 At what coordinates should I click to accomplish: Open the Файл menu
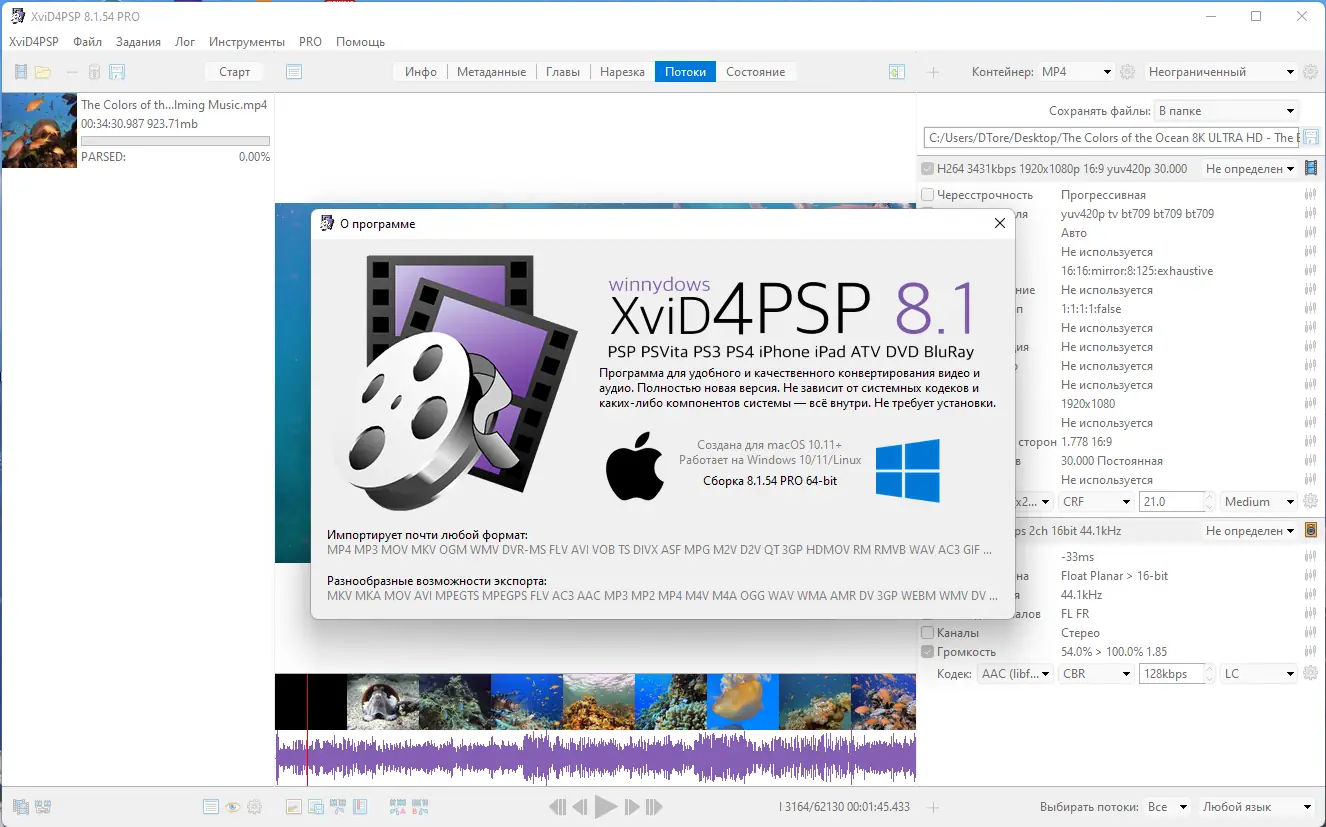point(87,42)
